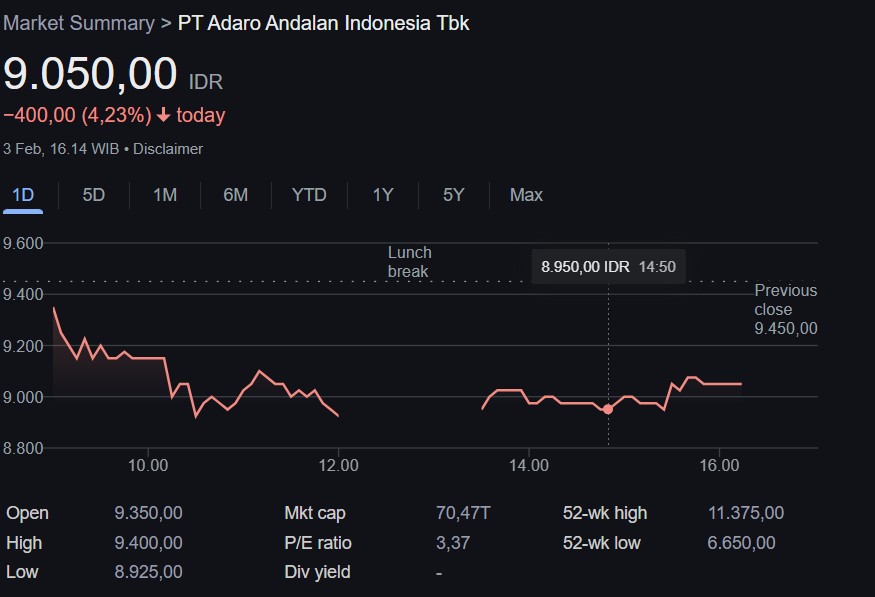875x597 pixels.
Task: Display the 5Y price history
Action: tap(454, 195)
